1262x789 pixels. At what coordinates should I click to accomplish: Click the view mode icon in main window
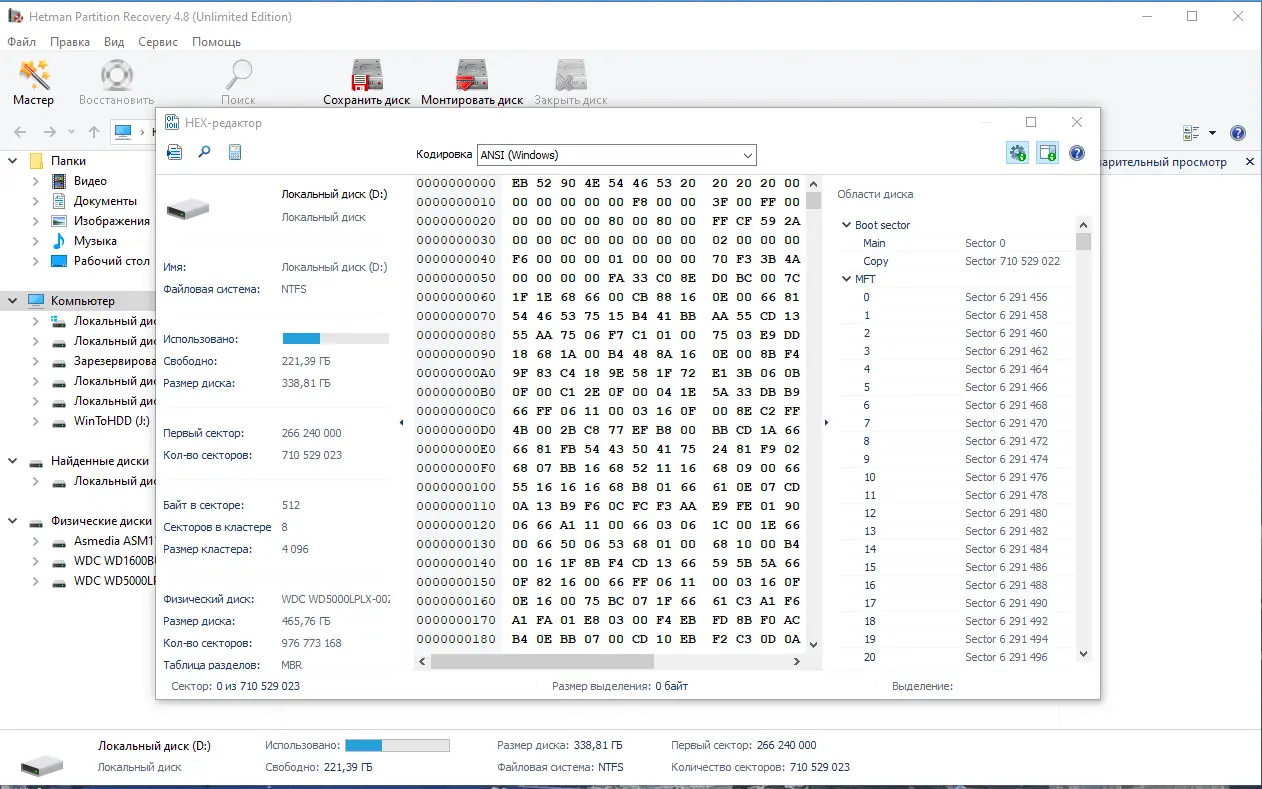point(1191,133)
